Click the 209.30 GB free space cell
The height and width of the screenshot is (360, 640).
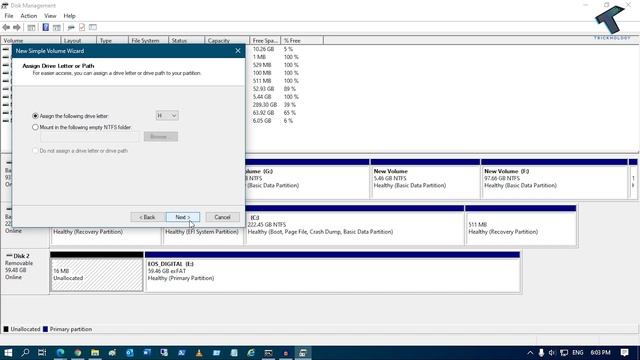tap(264, 105)
